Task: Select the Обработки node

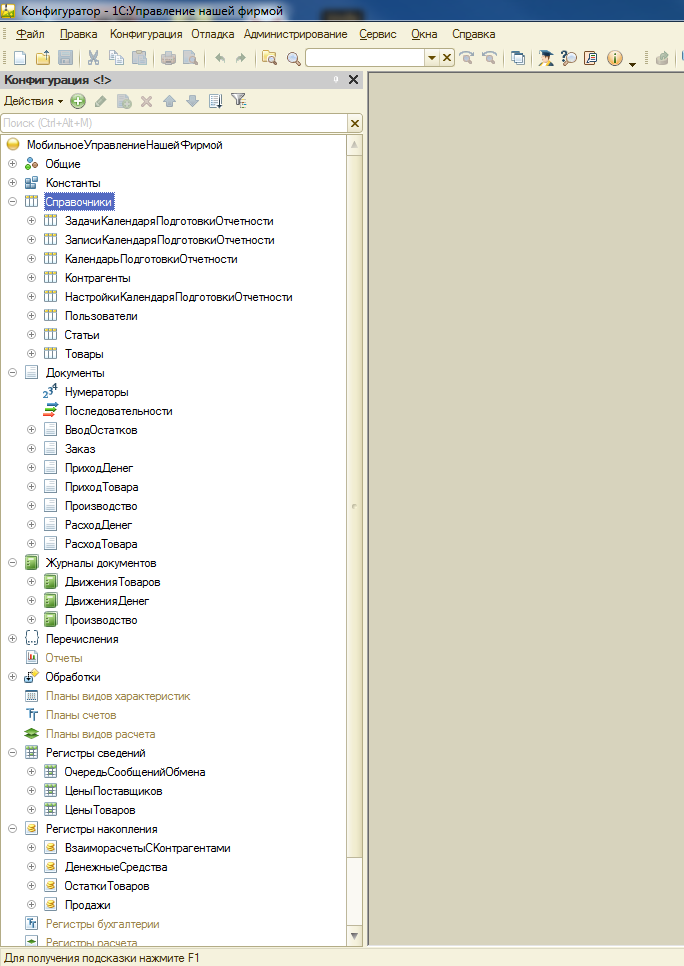Action: click(x=73, y=677)
